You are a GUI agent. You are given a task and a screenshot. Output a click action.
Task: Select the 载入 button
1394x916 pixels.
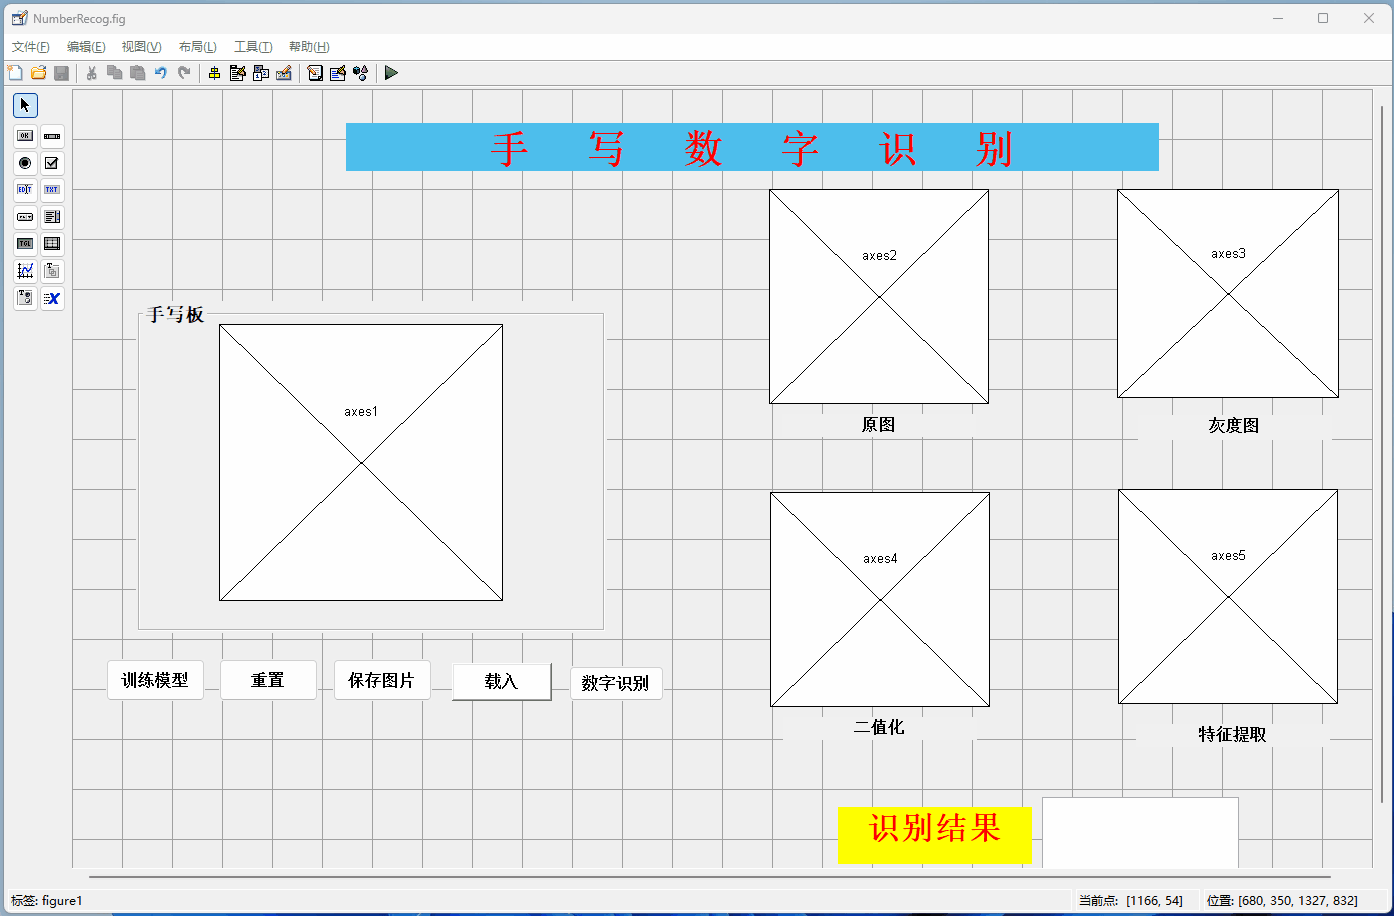coord(501,682)
